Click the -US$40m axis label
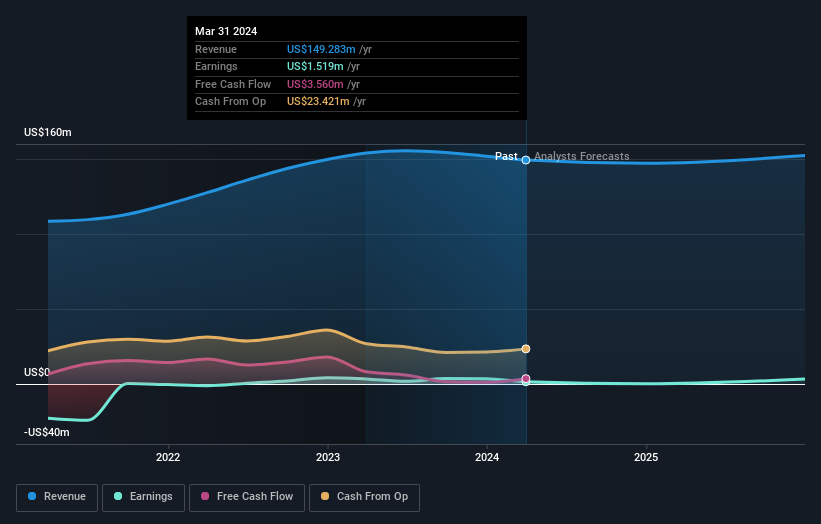Screen dimensions: 821x524 [x=47, y=432]
